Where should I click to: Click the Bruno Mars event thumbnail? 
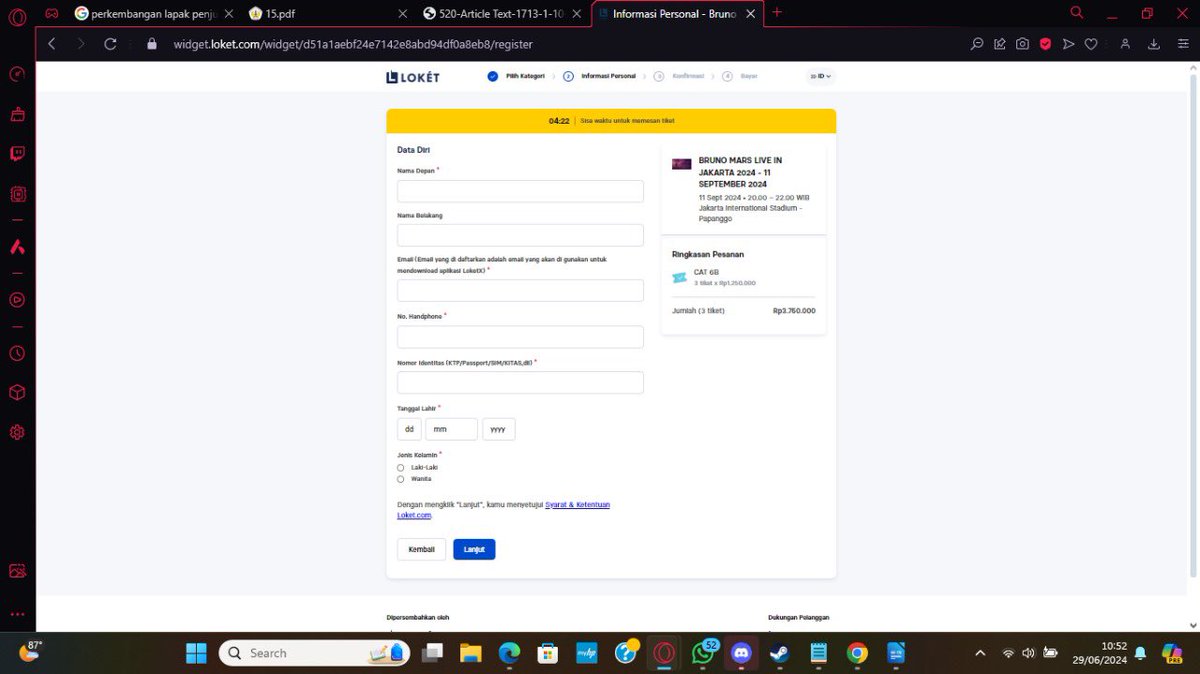[x=681, y=164]
